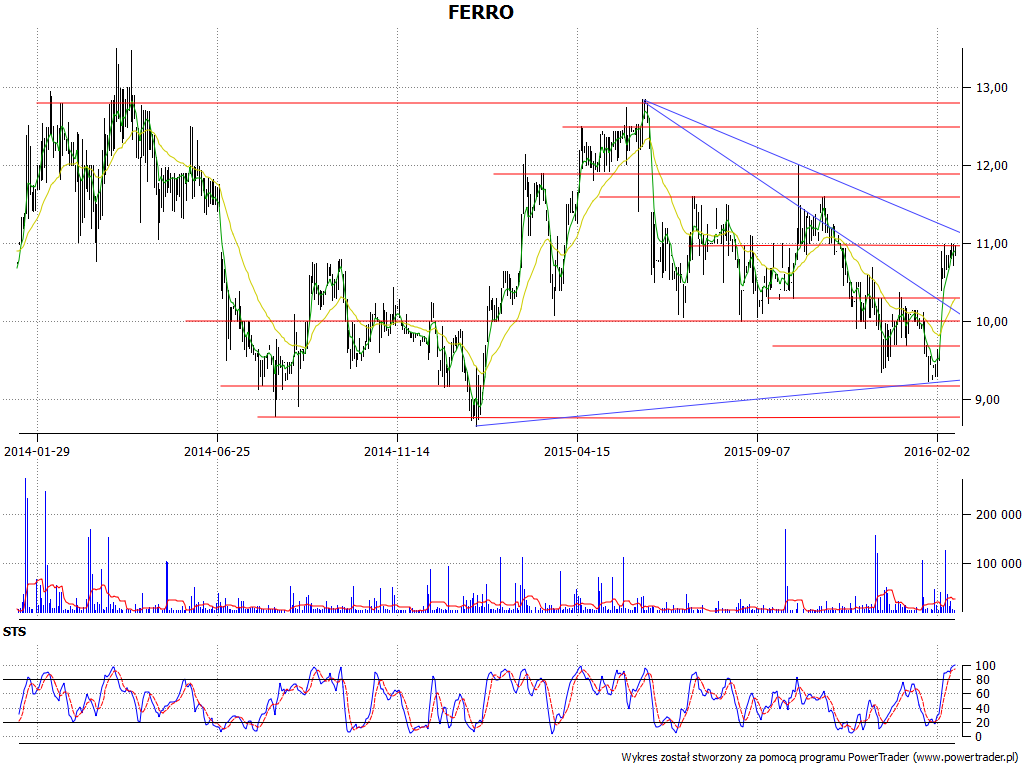Open the www.powertrader.pl credit text
The height and width of the screenshot is (768, 1024).
coord(965,757)
